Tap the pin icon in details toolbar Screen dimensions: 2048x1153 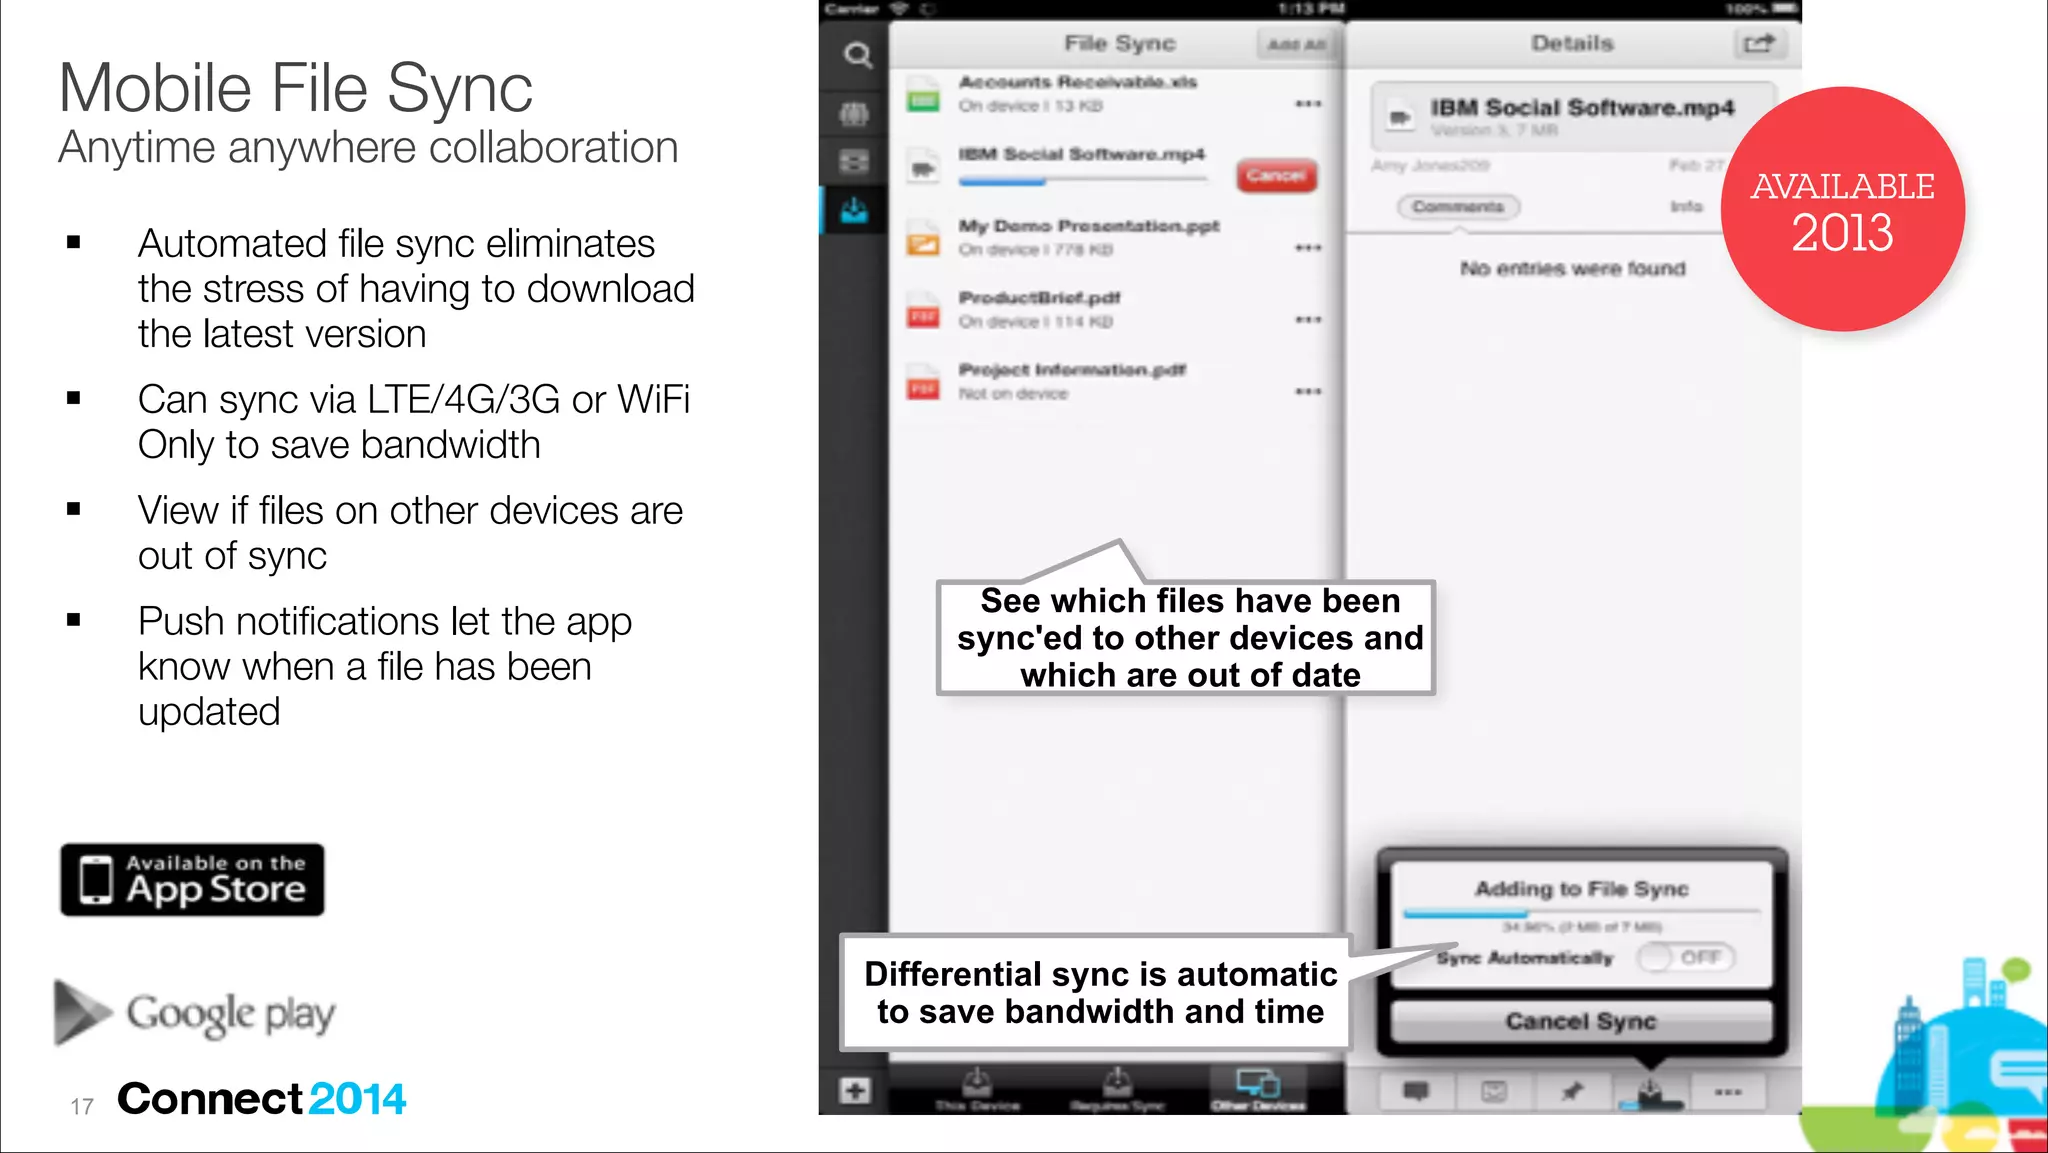tap(1572, 1092)
